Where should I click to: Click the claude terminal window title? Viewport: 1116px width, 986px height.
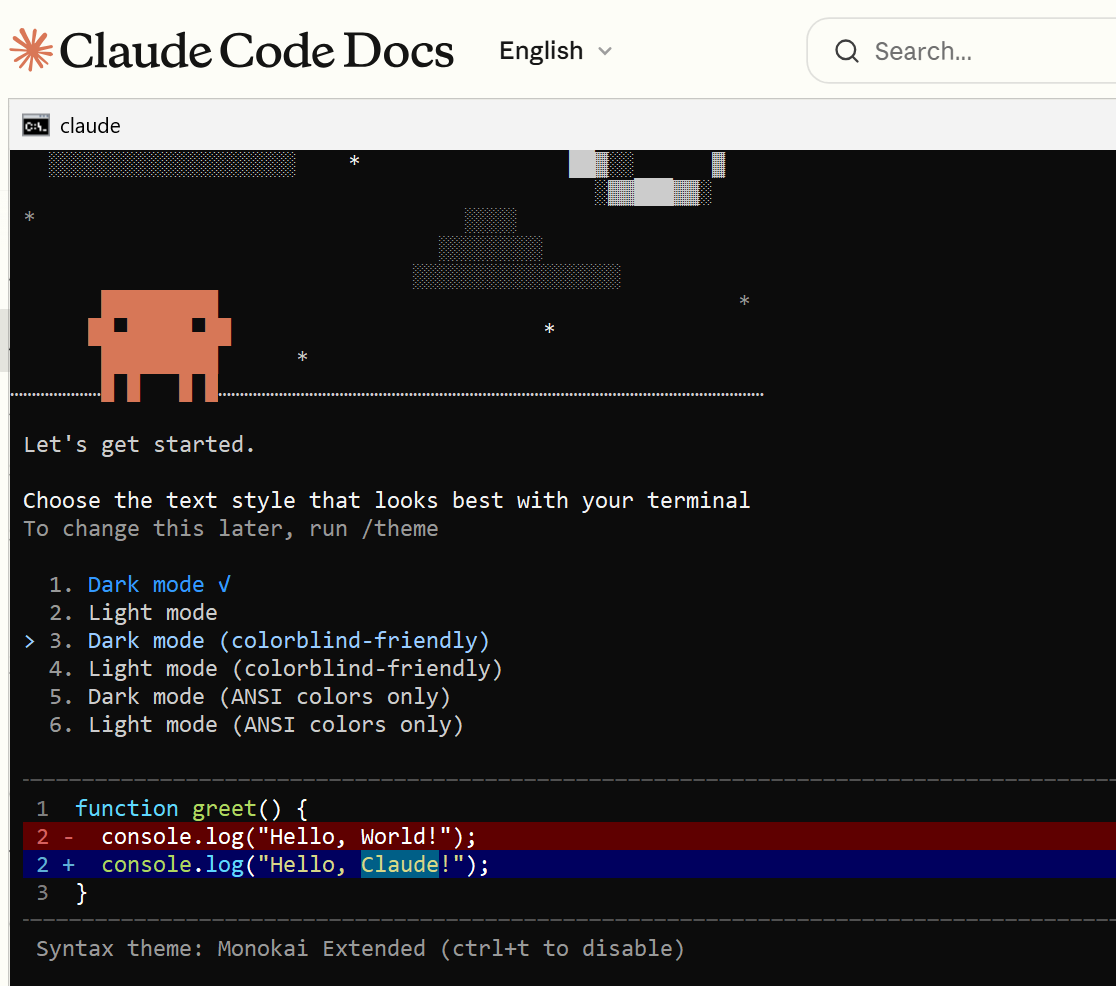pos(90,126)
